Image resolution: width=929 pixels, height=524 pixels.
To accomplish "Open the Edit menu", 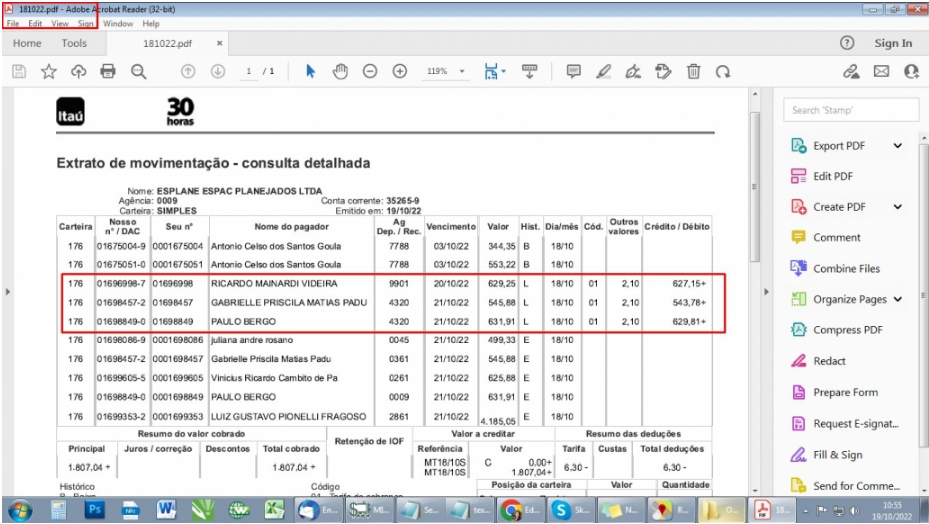I will pos(35,23).
